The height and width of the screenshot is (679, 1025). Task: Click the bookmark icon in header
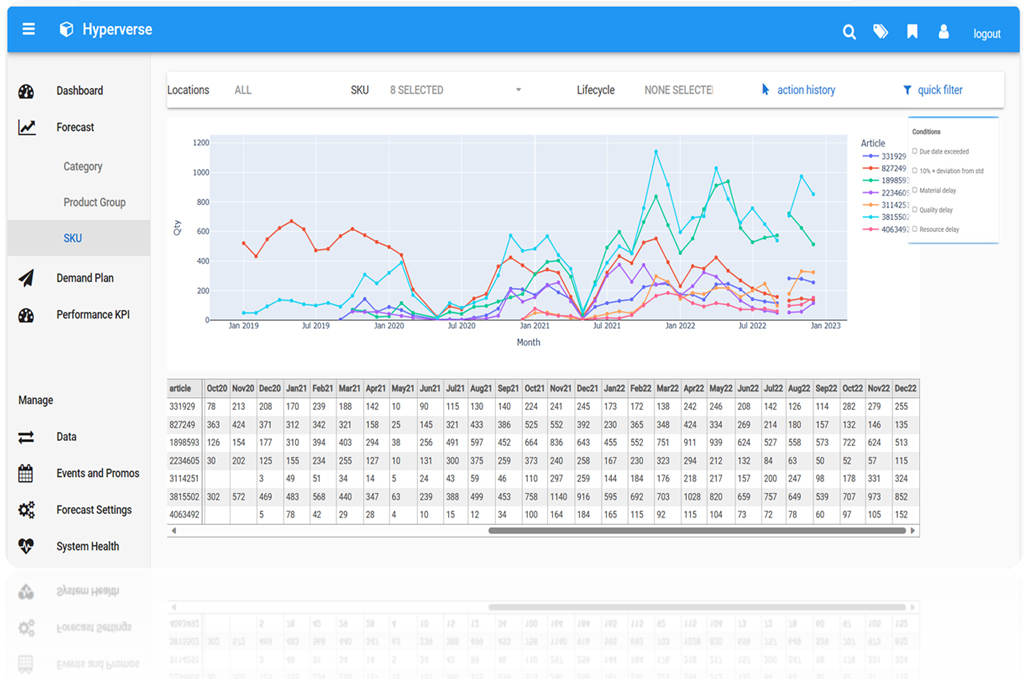(x=912, y=31)
